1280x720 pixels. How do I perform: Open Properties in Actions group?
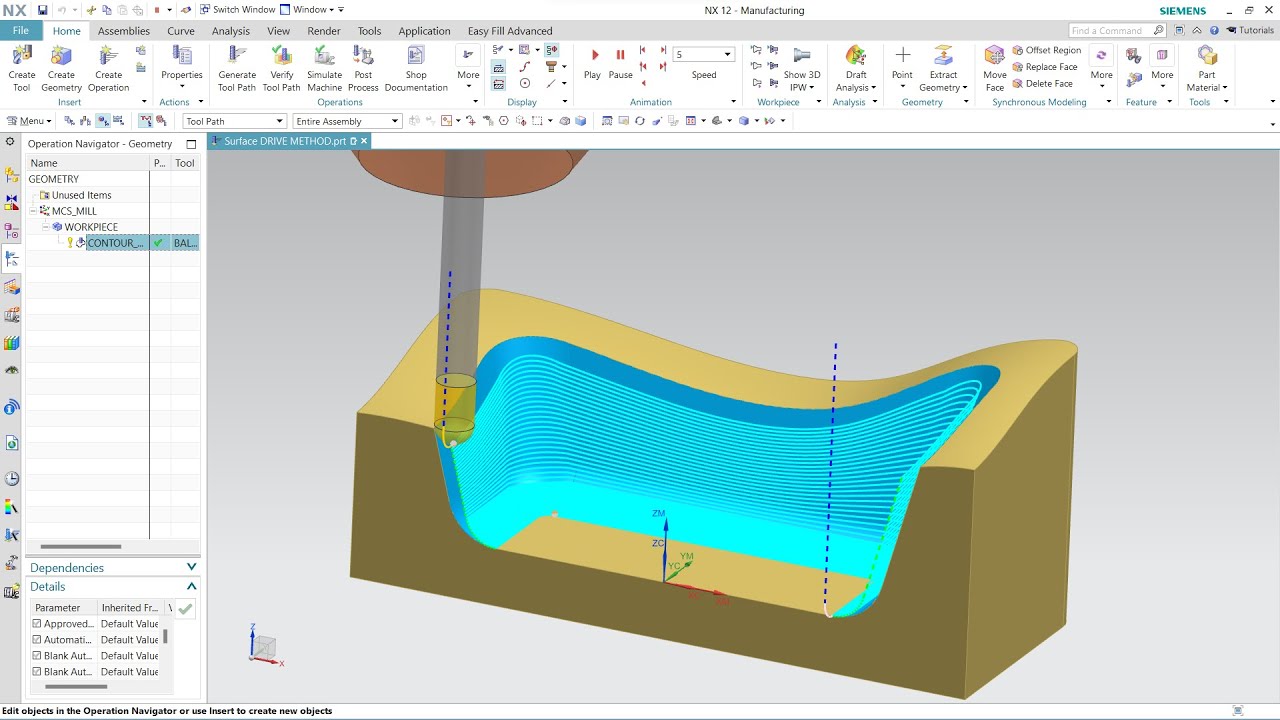tap(181, 68)
